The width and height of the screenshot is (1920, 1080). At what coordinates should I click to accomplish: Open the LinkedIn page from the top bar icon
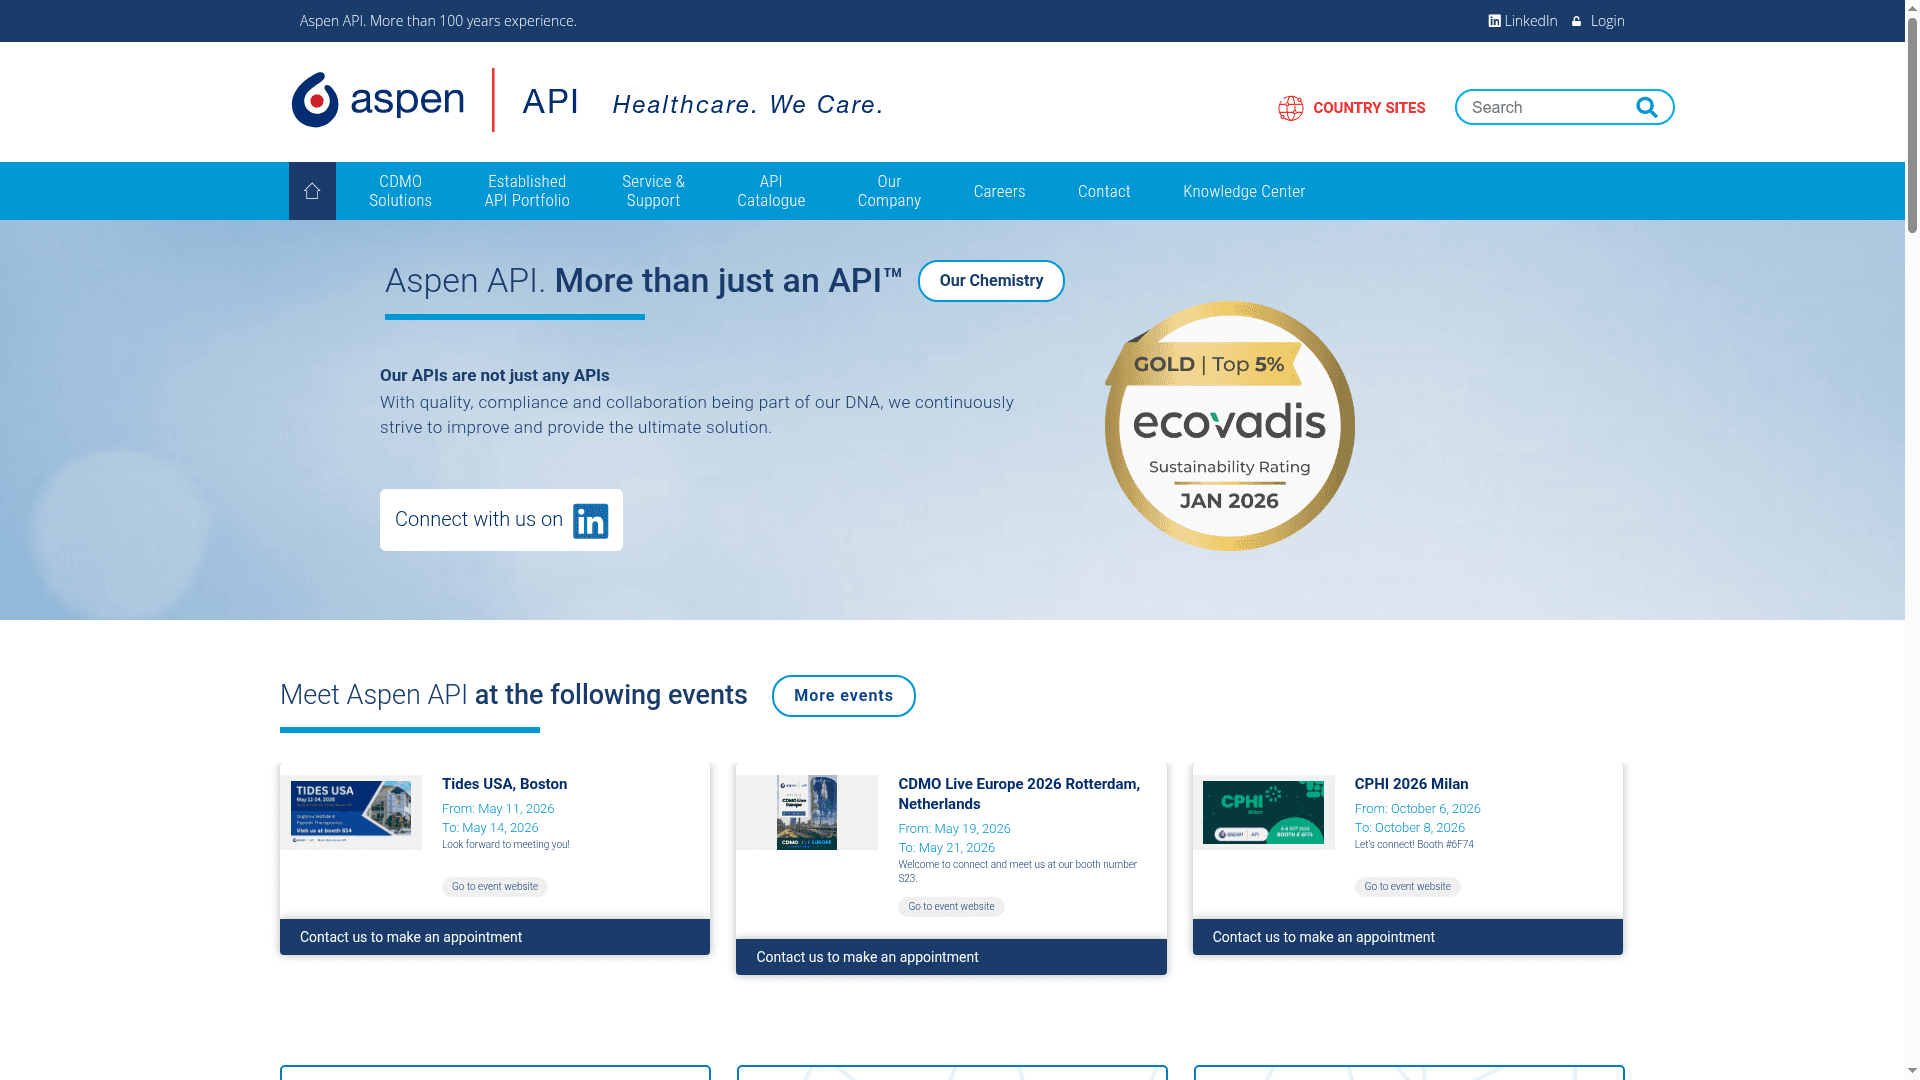click(1494, 20)
